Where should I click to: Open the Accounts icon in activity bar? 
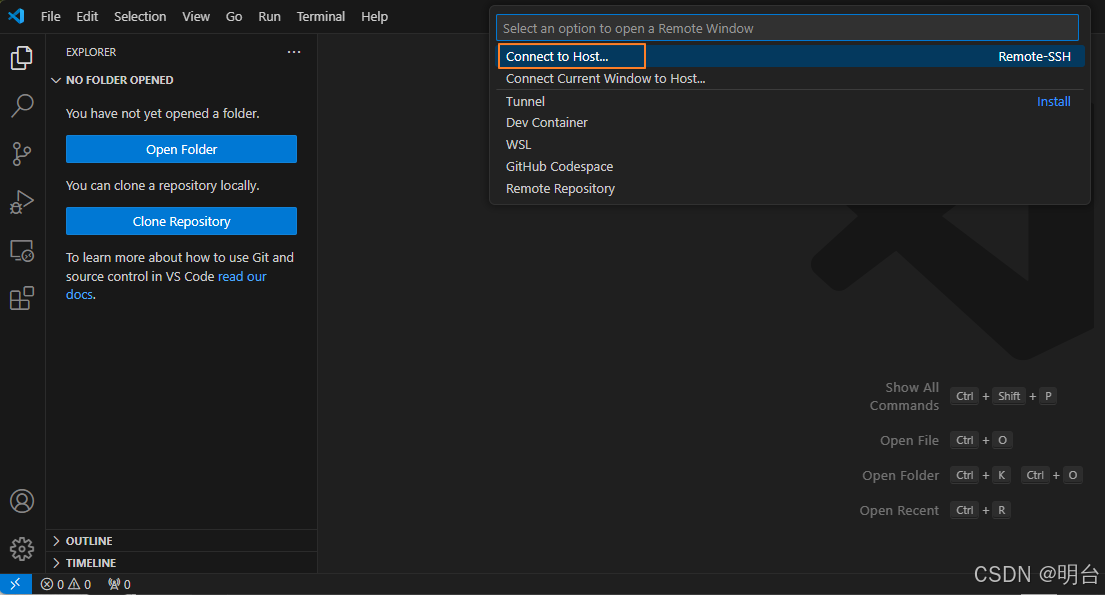pos(22,501)
